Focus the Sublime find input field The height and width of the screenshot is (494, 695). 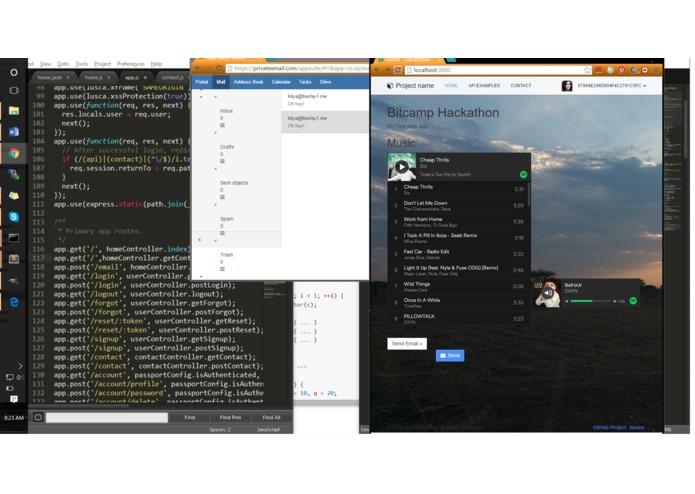tap(107, 417)
